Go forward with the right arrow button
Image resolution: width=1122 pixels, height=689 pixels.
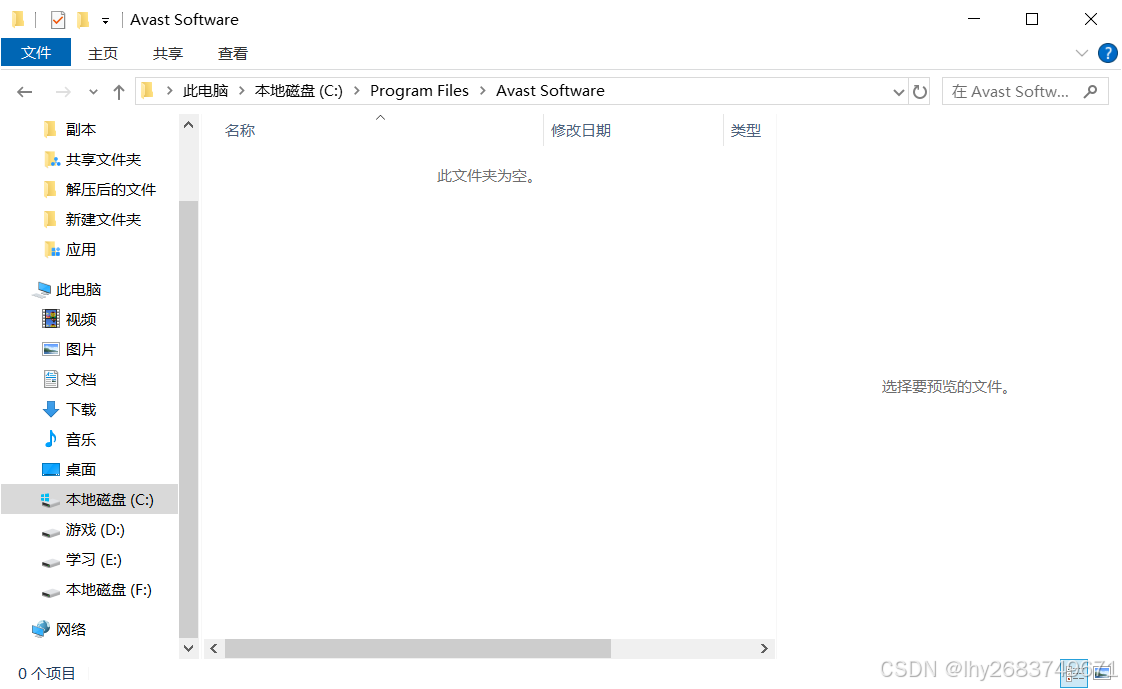click(x=63, y=92)
